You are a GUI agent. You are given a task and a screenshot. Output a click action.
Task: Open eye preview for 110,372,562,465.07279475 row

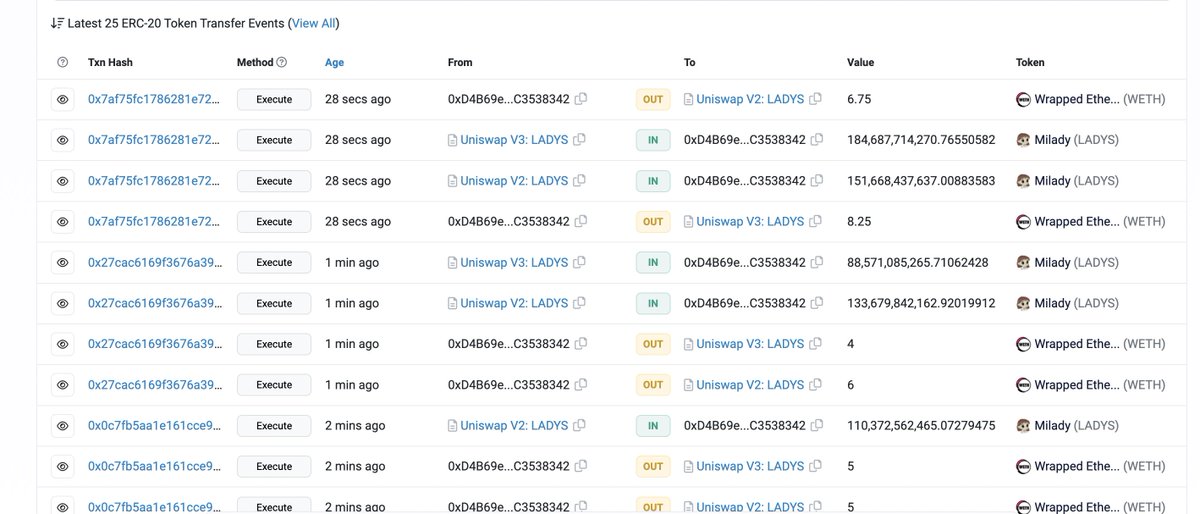(x=62, y=426)
